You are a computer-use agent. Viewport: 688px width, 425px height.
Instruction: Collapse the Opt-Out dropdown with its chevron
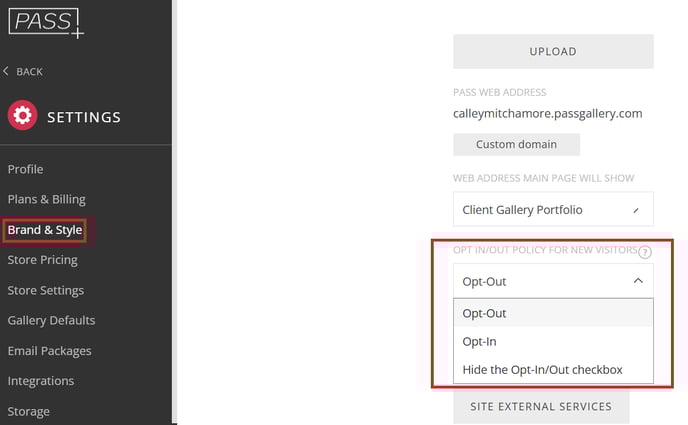coord(638,281)
